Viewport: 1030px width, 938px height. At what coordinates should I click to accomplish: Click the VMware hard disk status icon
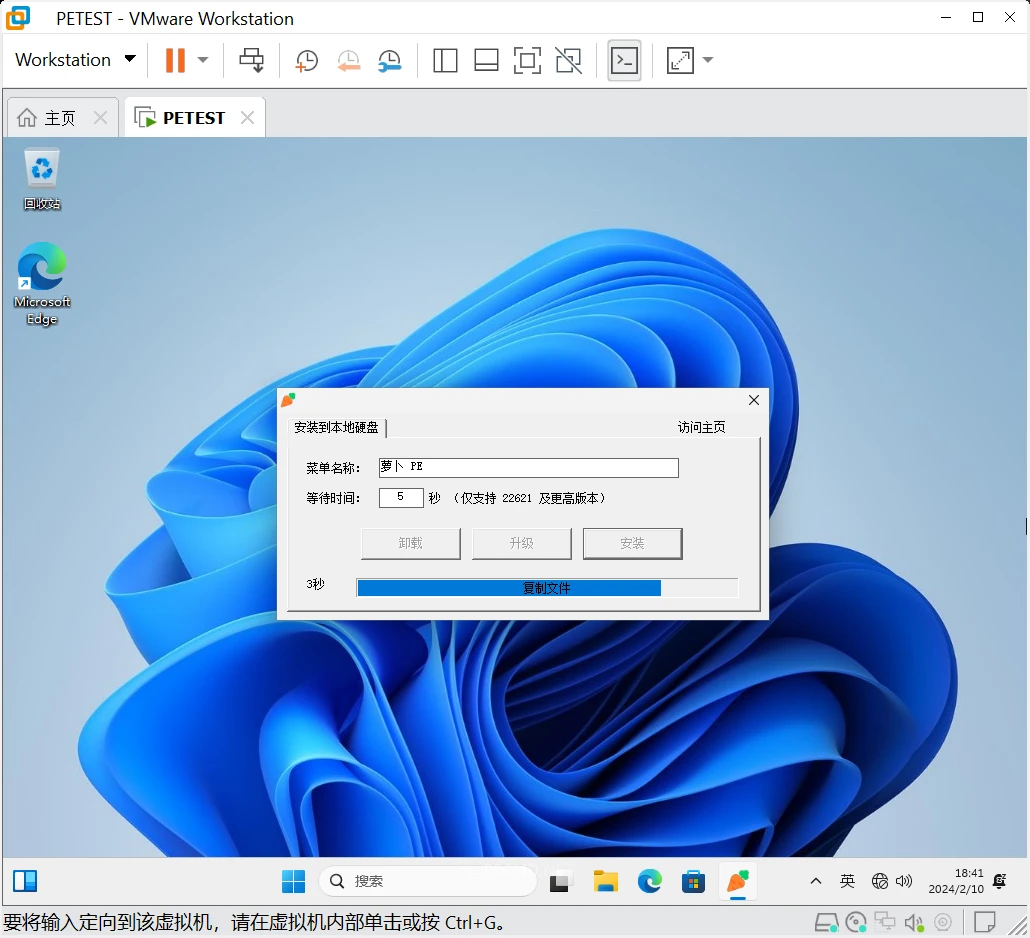click(x=826, y=923)
